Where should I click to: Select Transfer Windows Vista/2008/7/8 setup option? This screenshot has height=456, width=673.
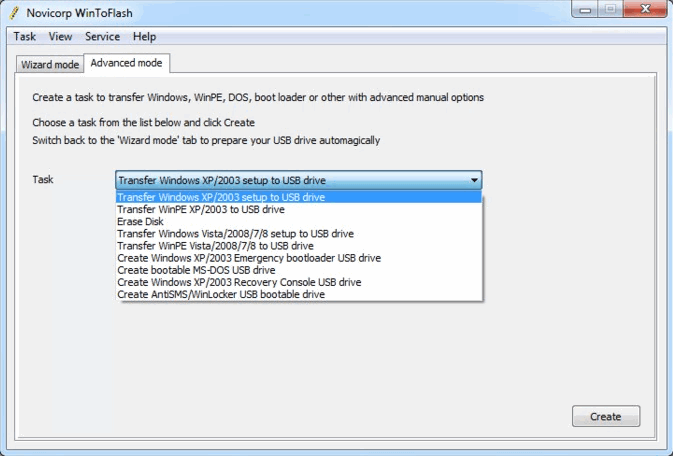click(235, 234)
